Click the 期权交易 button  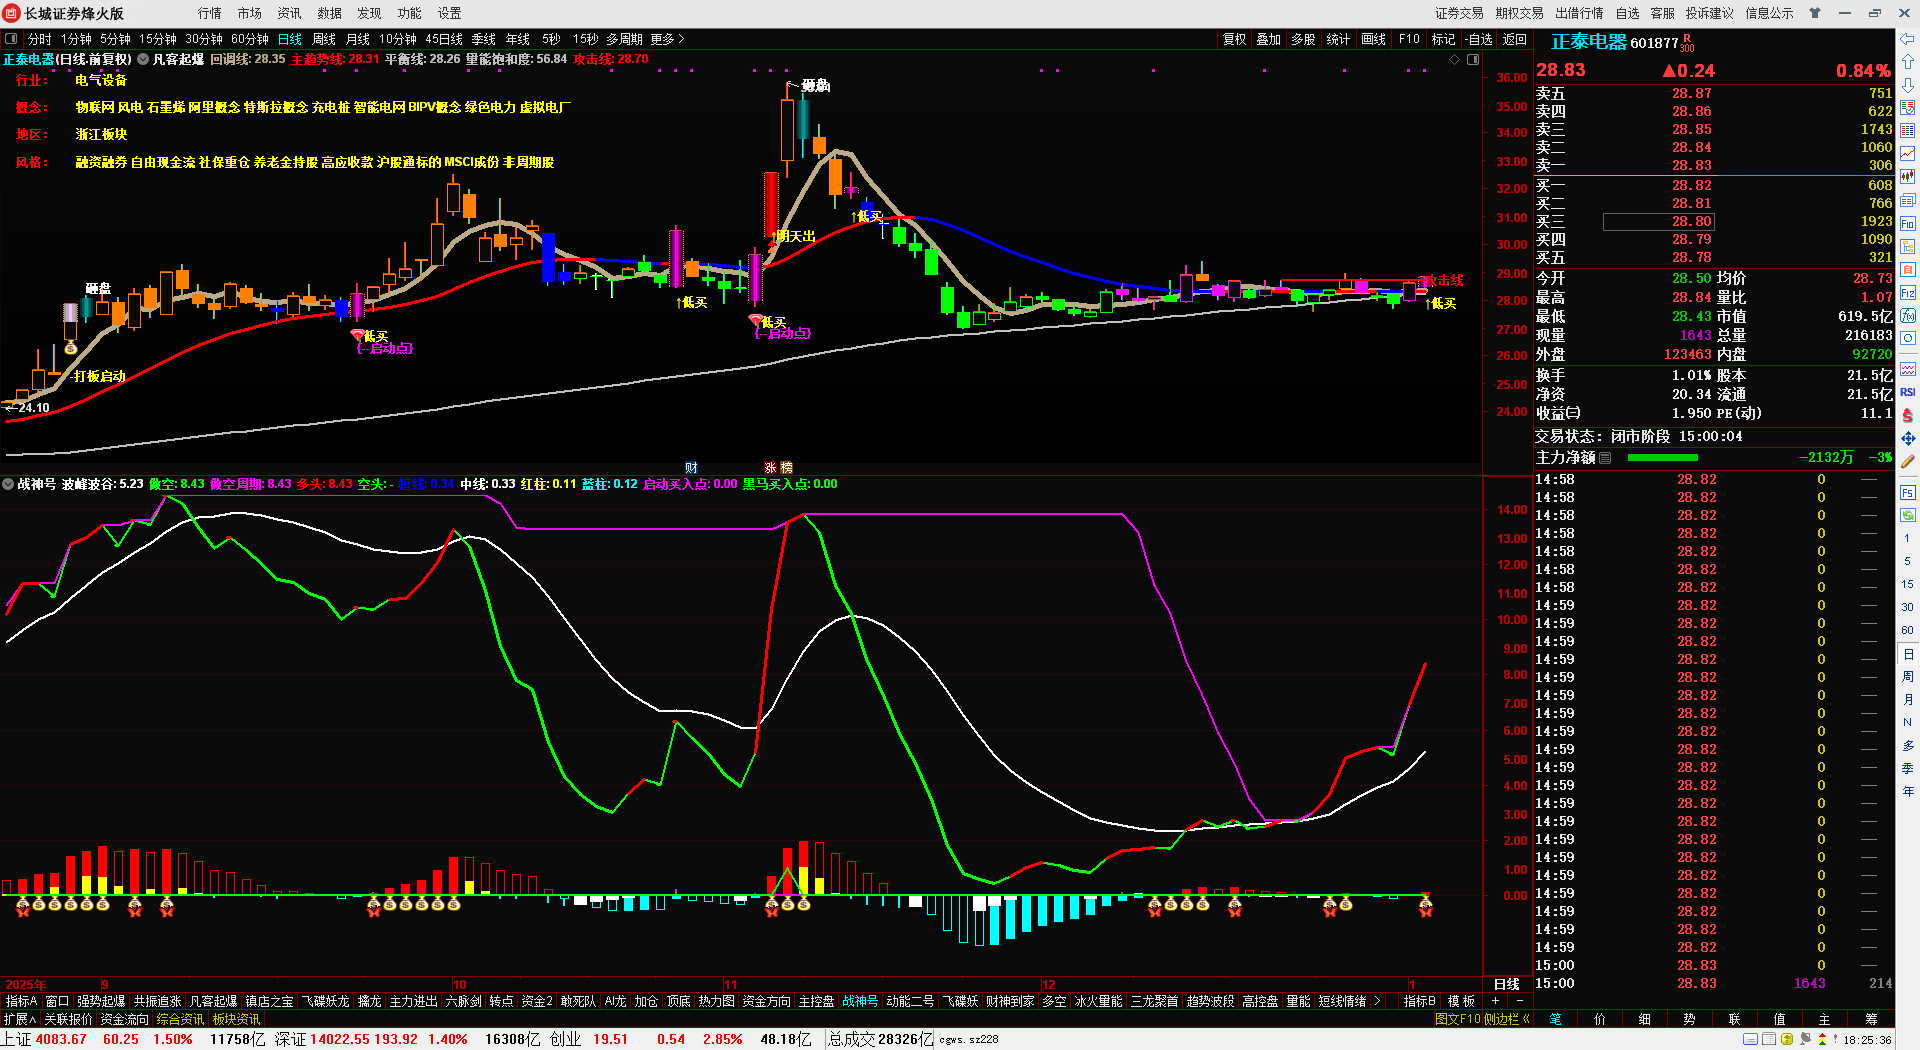pyautogui.click(x=1520, y=13)
